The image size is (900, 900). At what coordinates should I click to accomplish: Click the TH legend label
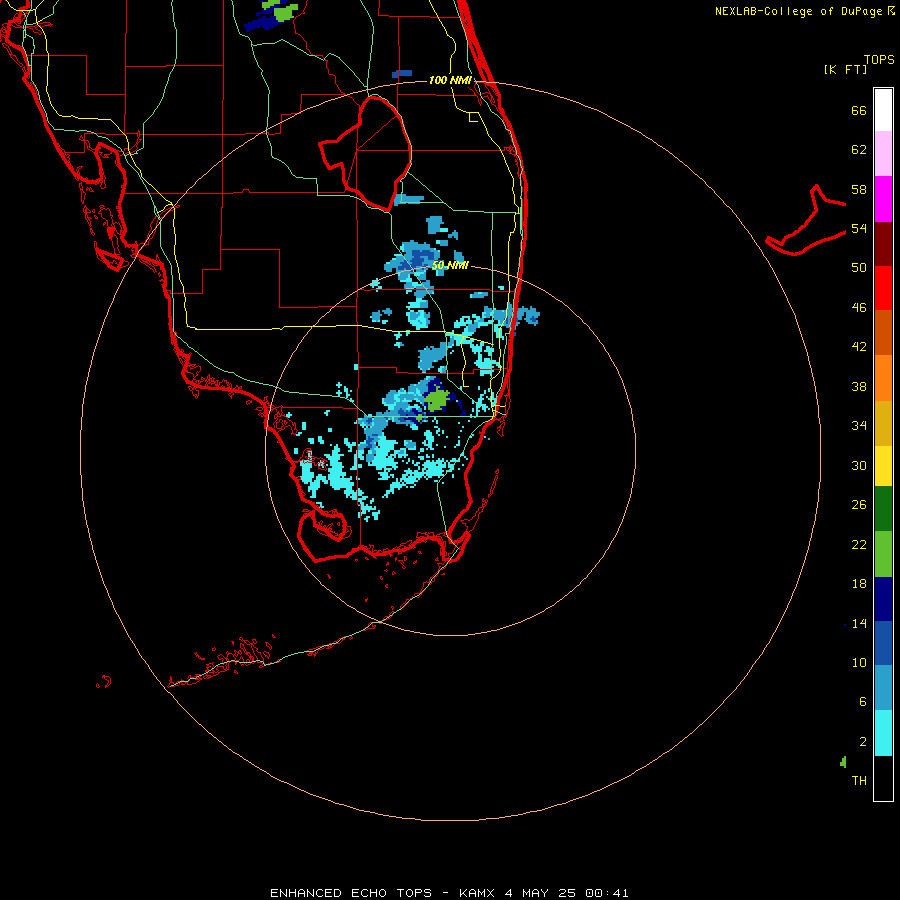click(859, 780)
